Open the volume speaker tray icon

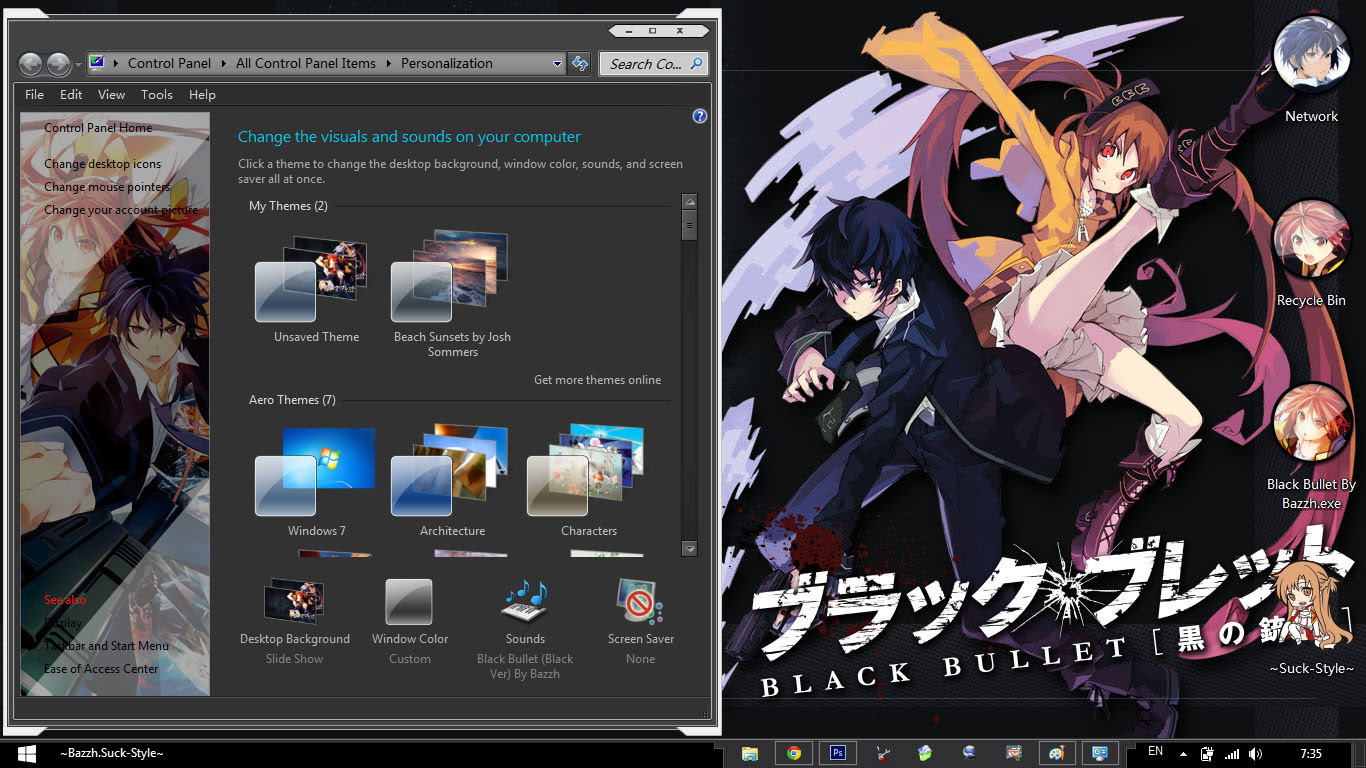point(1255,754)
